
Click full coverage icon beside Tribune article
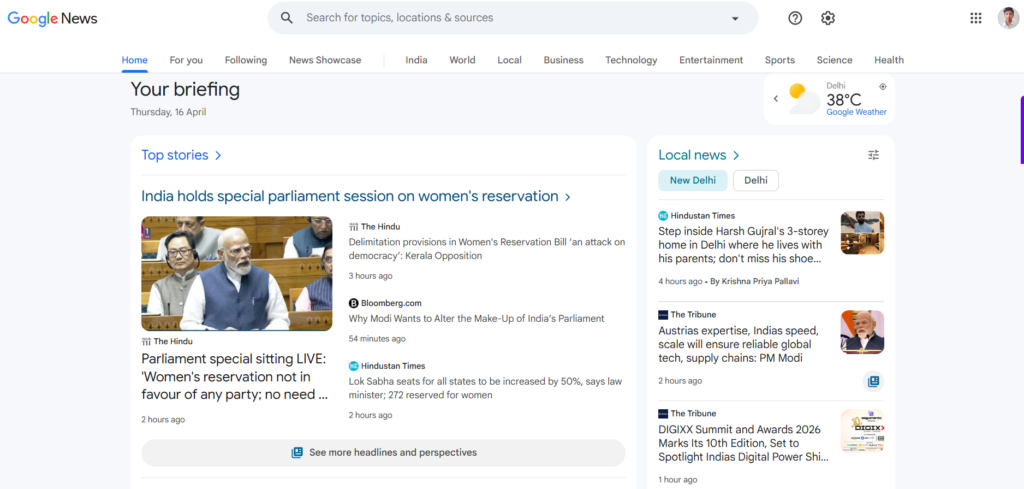pos(872,381)
